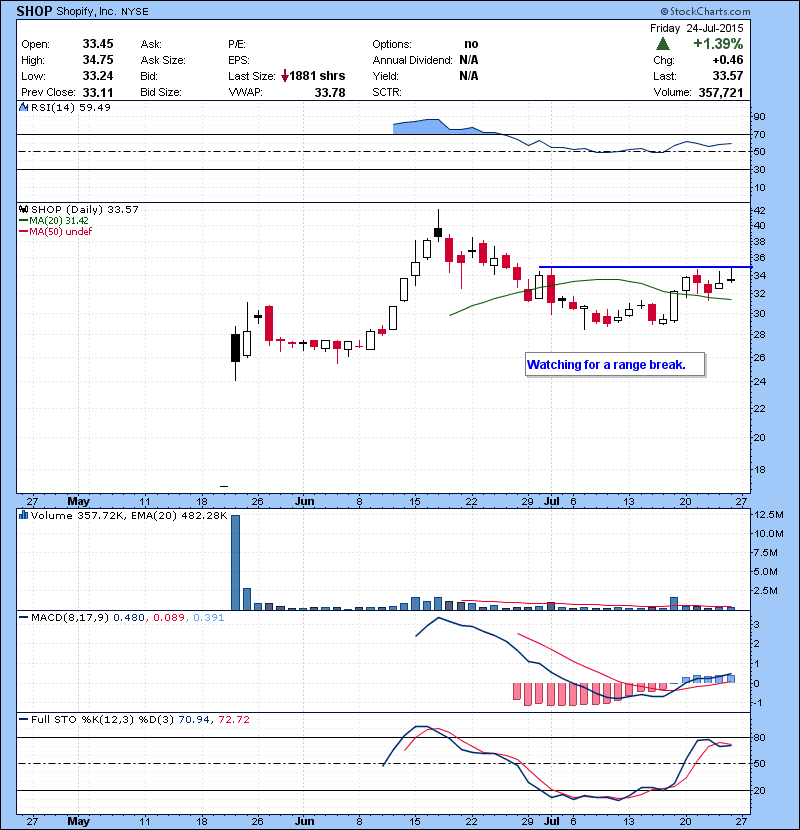Click the date 'Friday 24-Jul-2015'
The width and height of the screenshot is (800, 830).
point(696,28)
